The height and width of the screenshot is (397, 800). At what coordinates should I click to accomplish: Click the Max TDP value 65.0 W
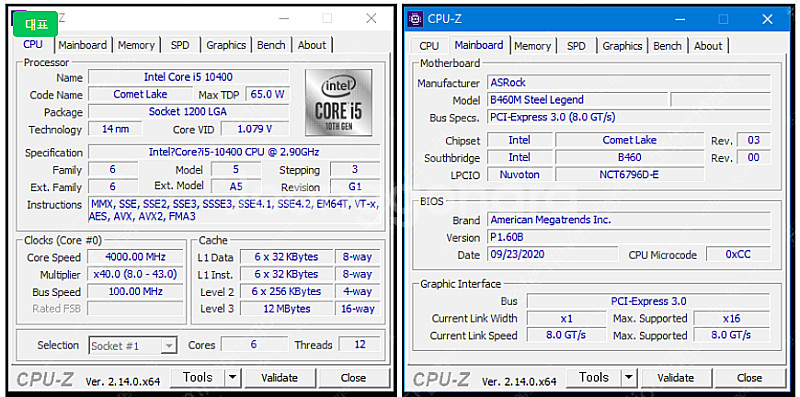pos(267,94)
